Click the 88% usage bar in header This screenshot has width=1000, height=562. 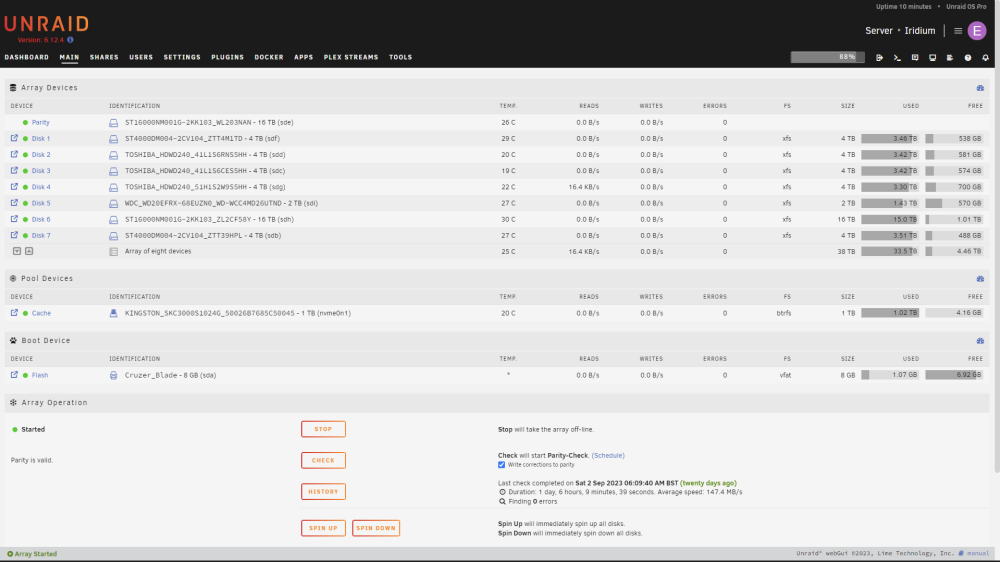pos(827,57)
